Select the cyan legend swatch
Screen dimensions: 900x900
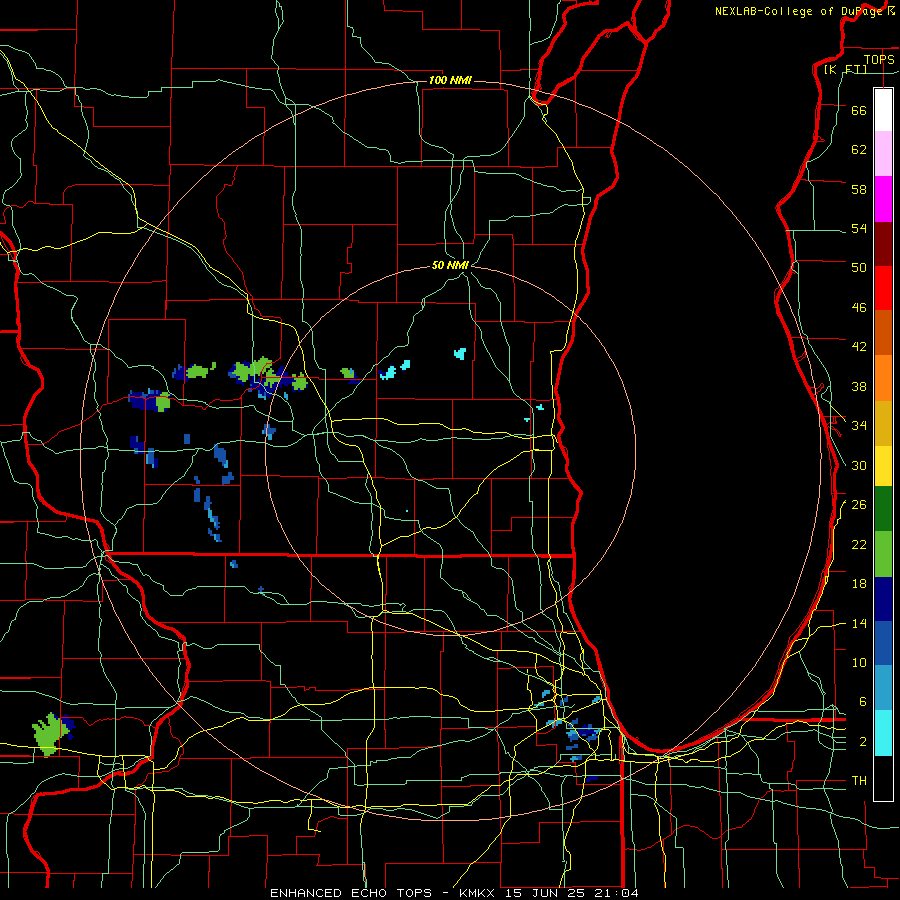[x=883, y=733]
